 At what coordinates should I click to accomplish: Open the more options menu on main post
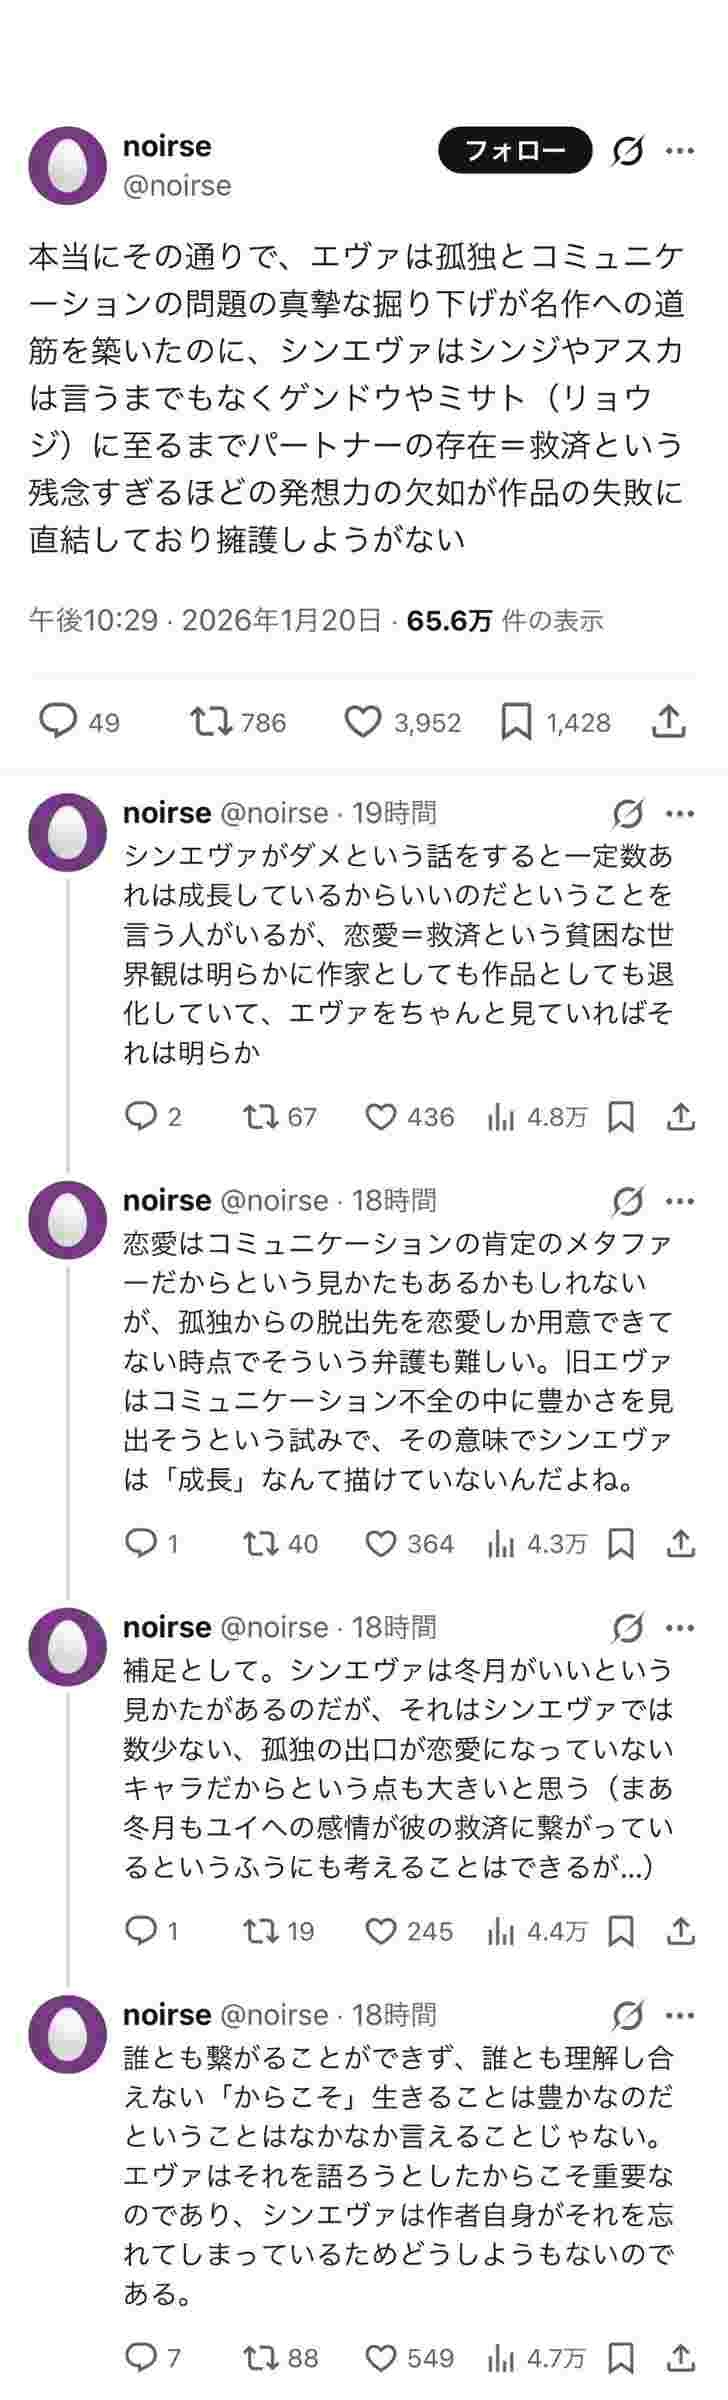(680, 151)
